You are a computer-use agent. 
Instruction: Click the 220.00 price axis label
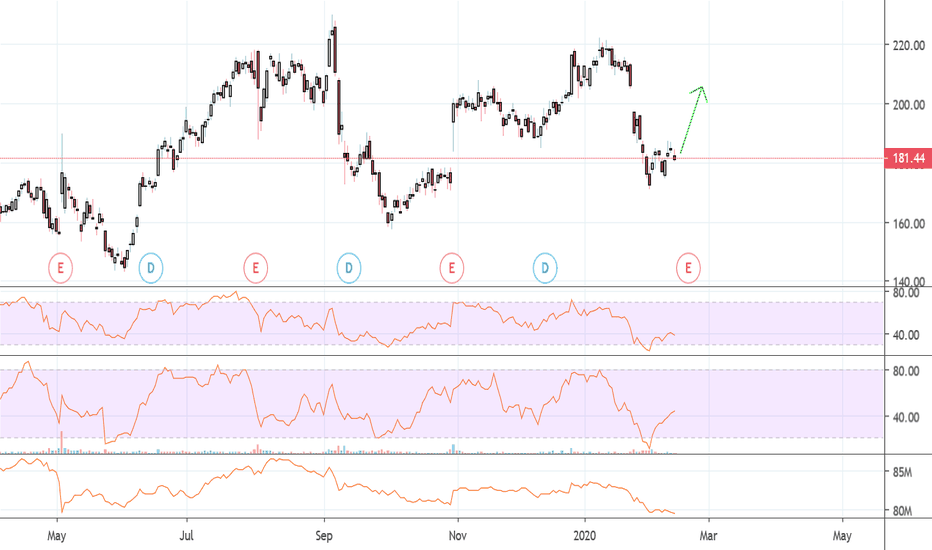[x=909, y=45]
